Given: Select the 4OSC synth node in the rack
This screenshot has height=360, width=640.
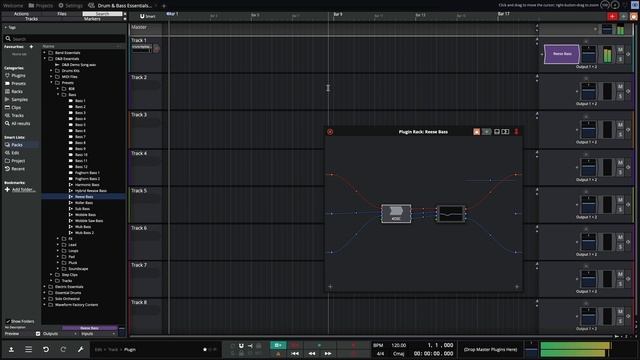Looking at the screenshot, I should pos(396,213).
